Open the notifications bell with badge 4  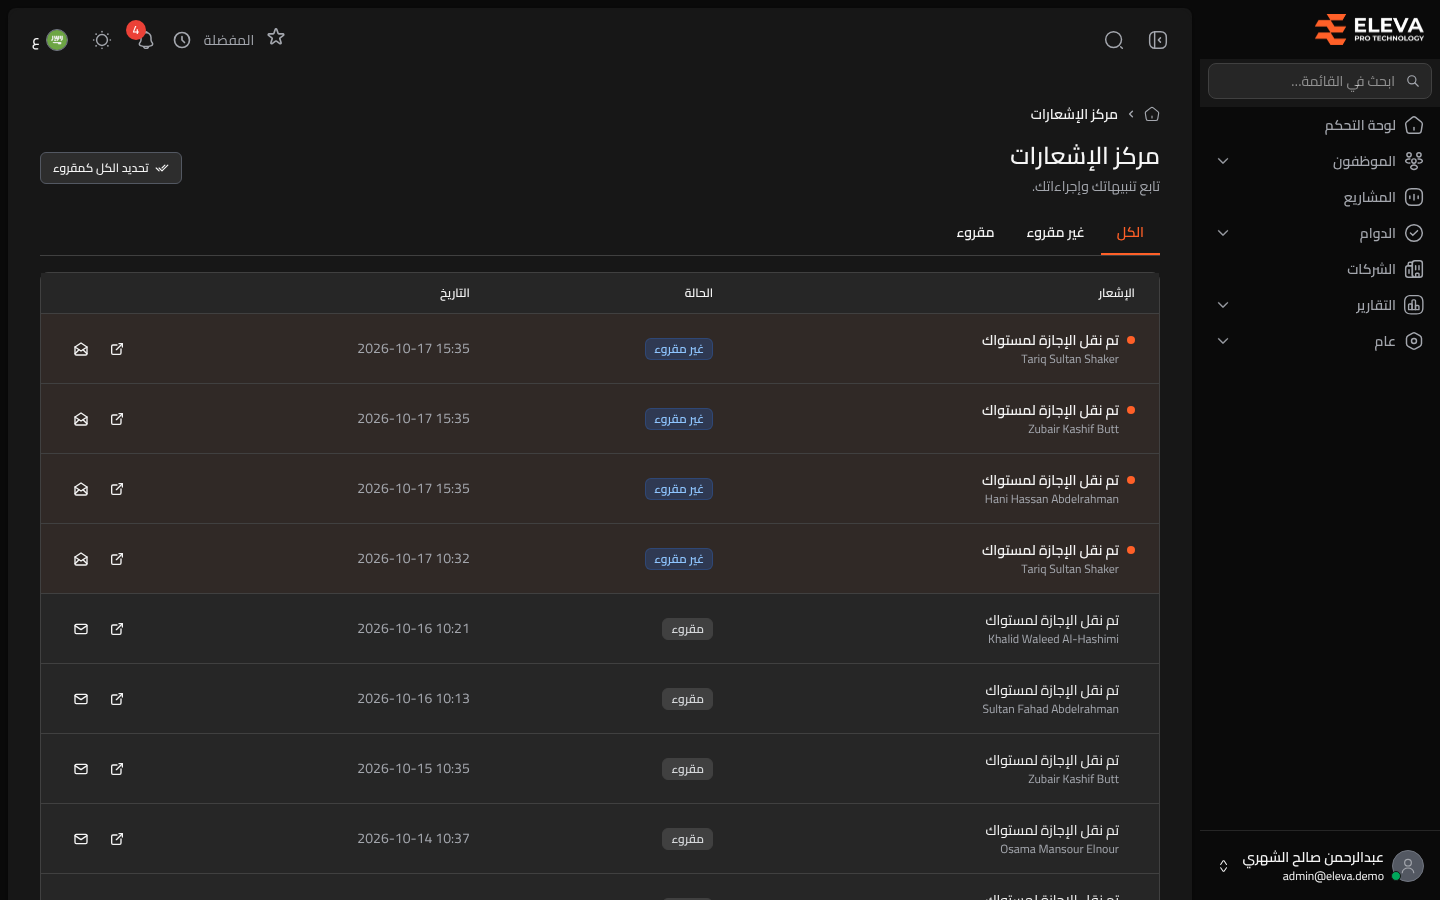[x=146, y=40]
